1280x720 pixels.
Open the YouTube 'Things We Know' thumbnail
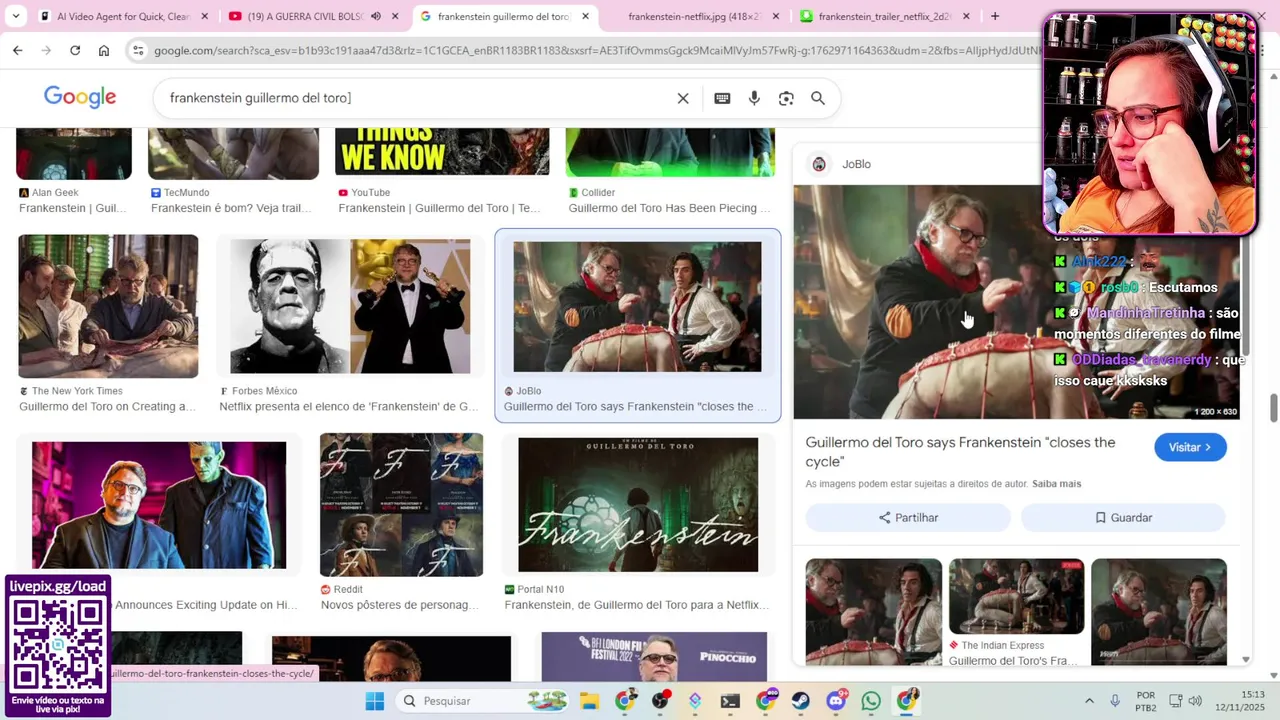point(442,152)
